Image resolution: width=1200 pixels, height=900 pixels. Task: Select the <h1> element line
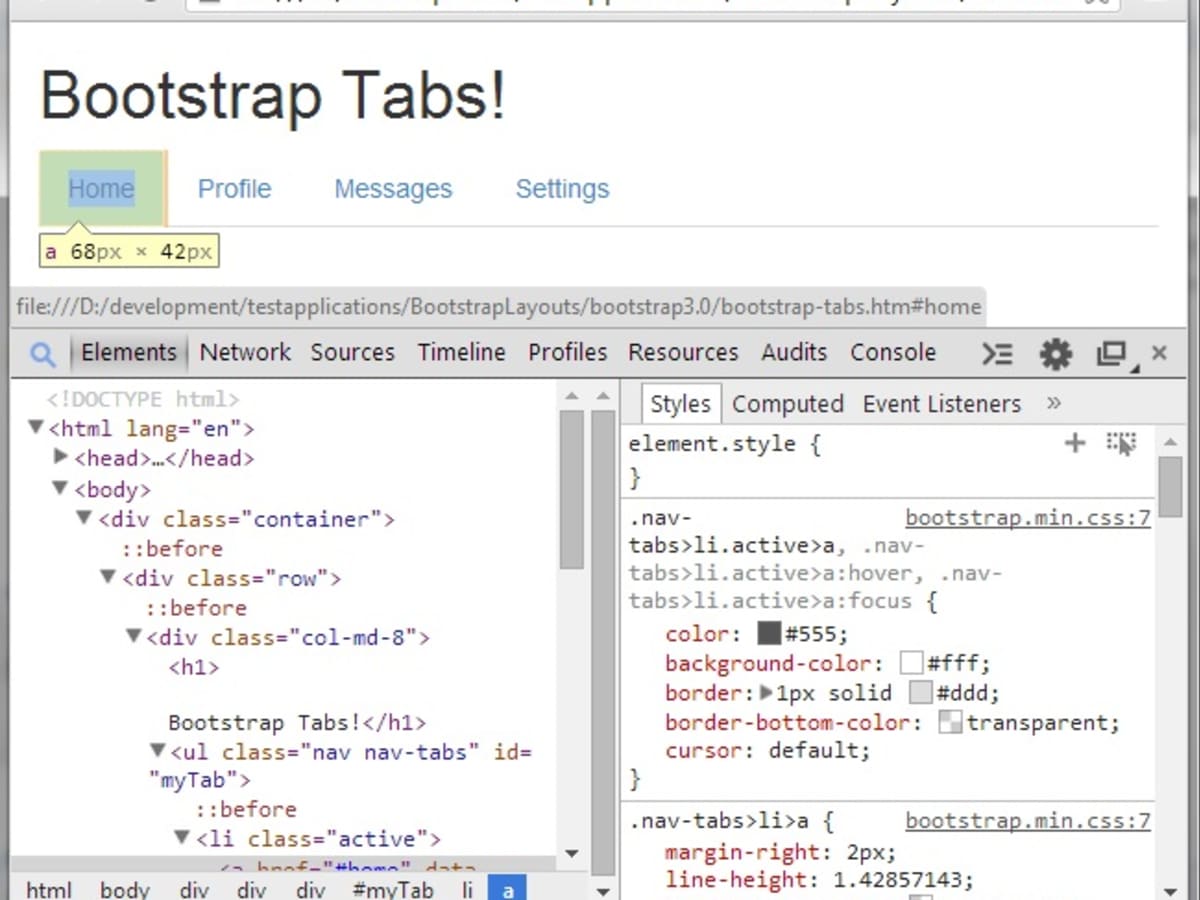point(194,666)
